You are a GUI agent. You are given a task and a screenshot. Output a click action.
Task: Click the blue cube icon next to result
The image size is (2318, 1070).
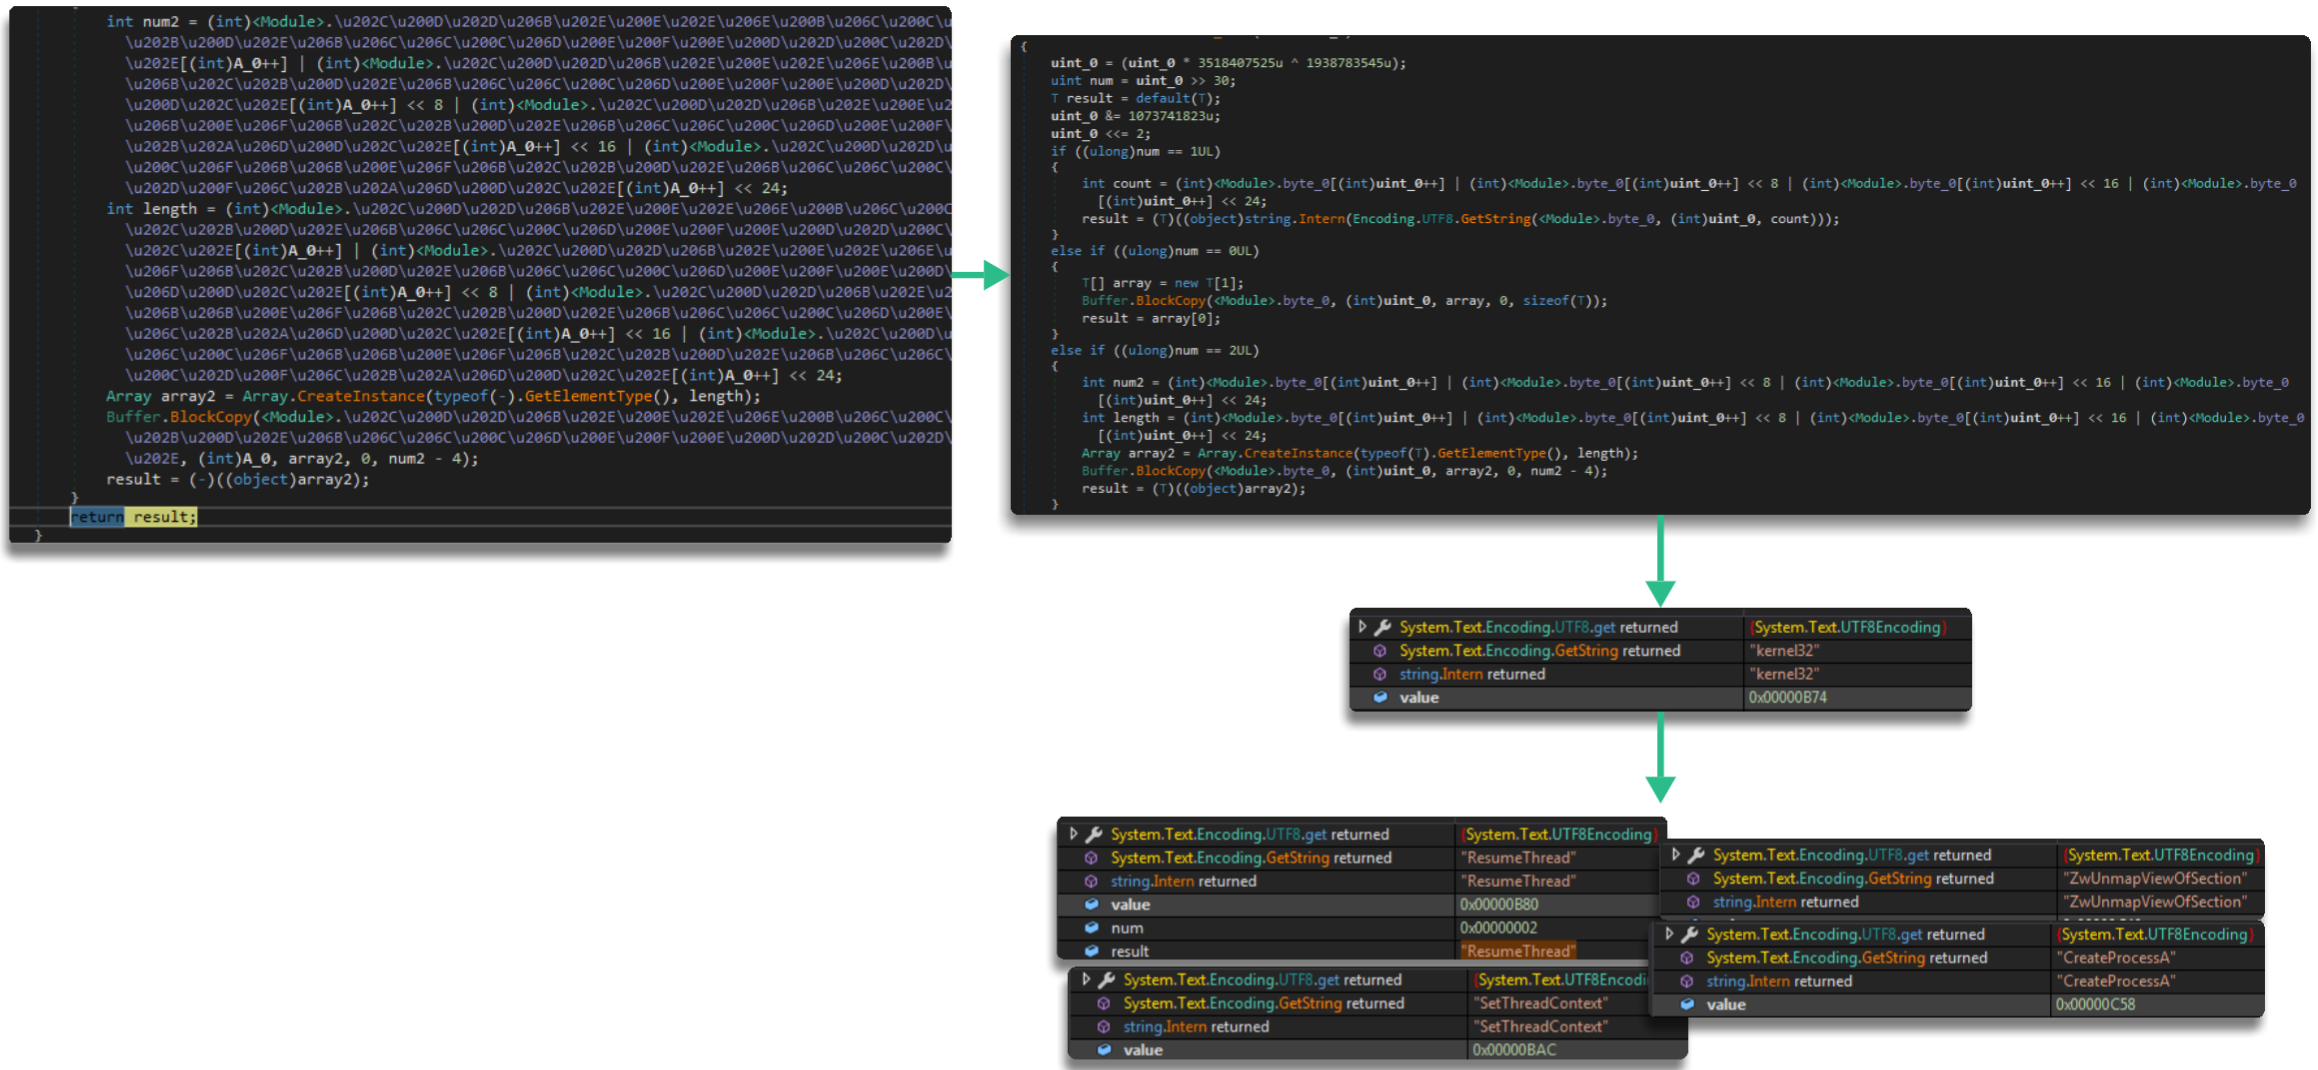click(x=1091, y=951)
